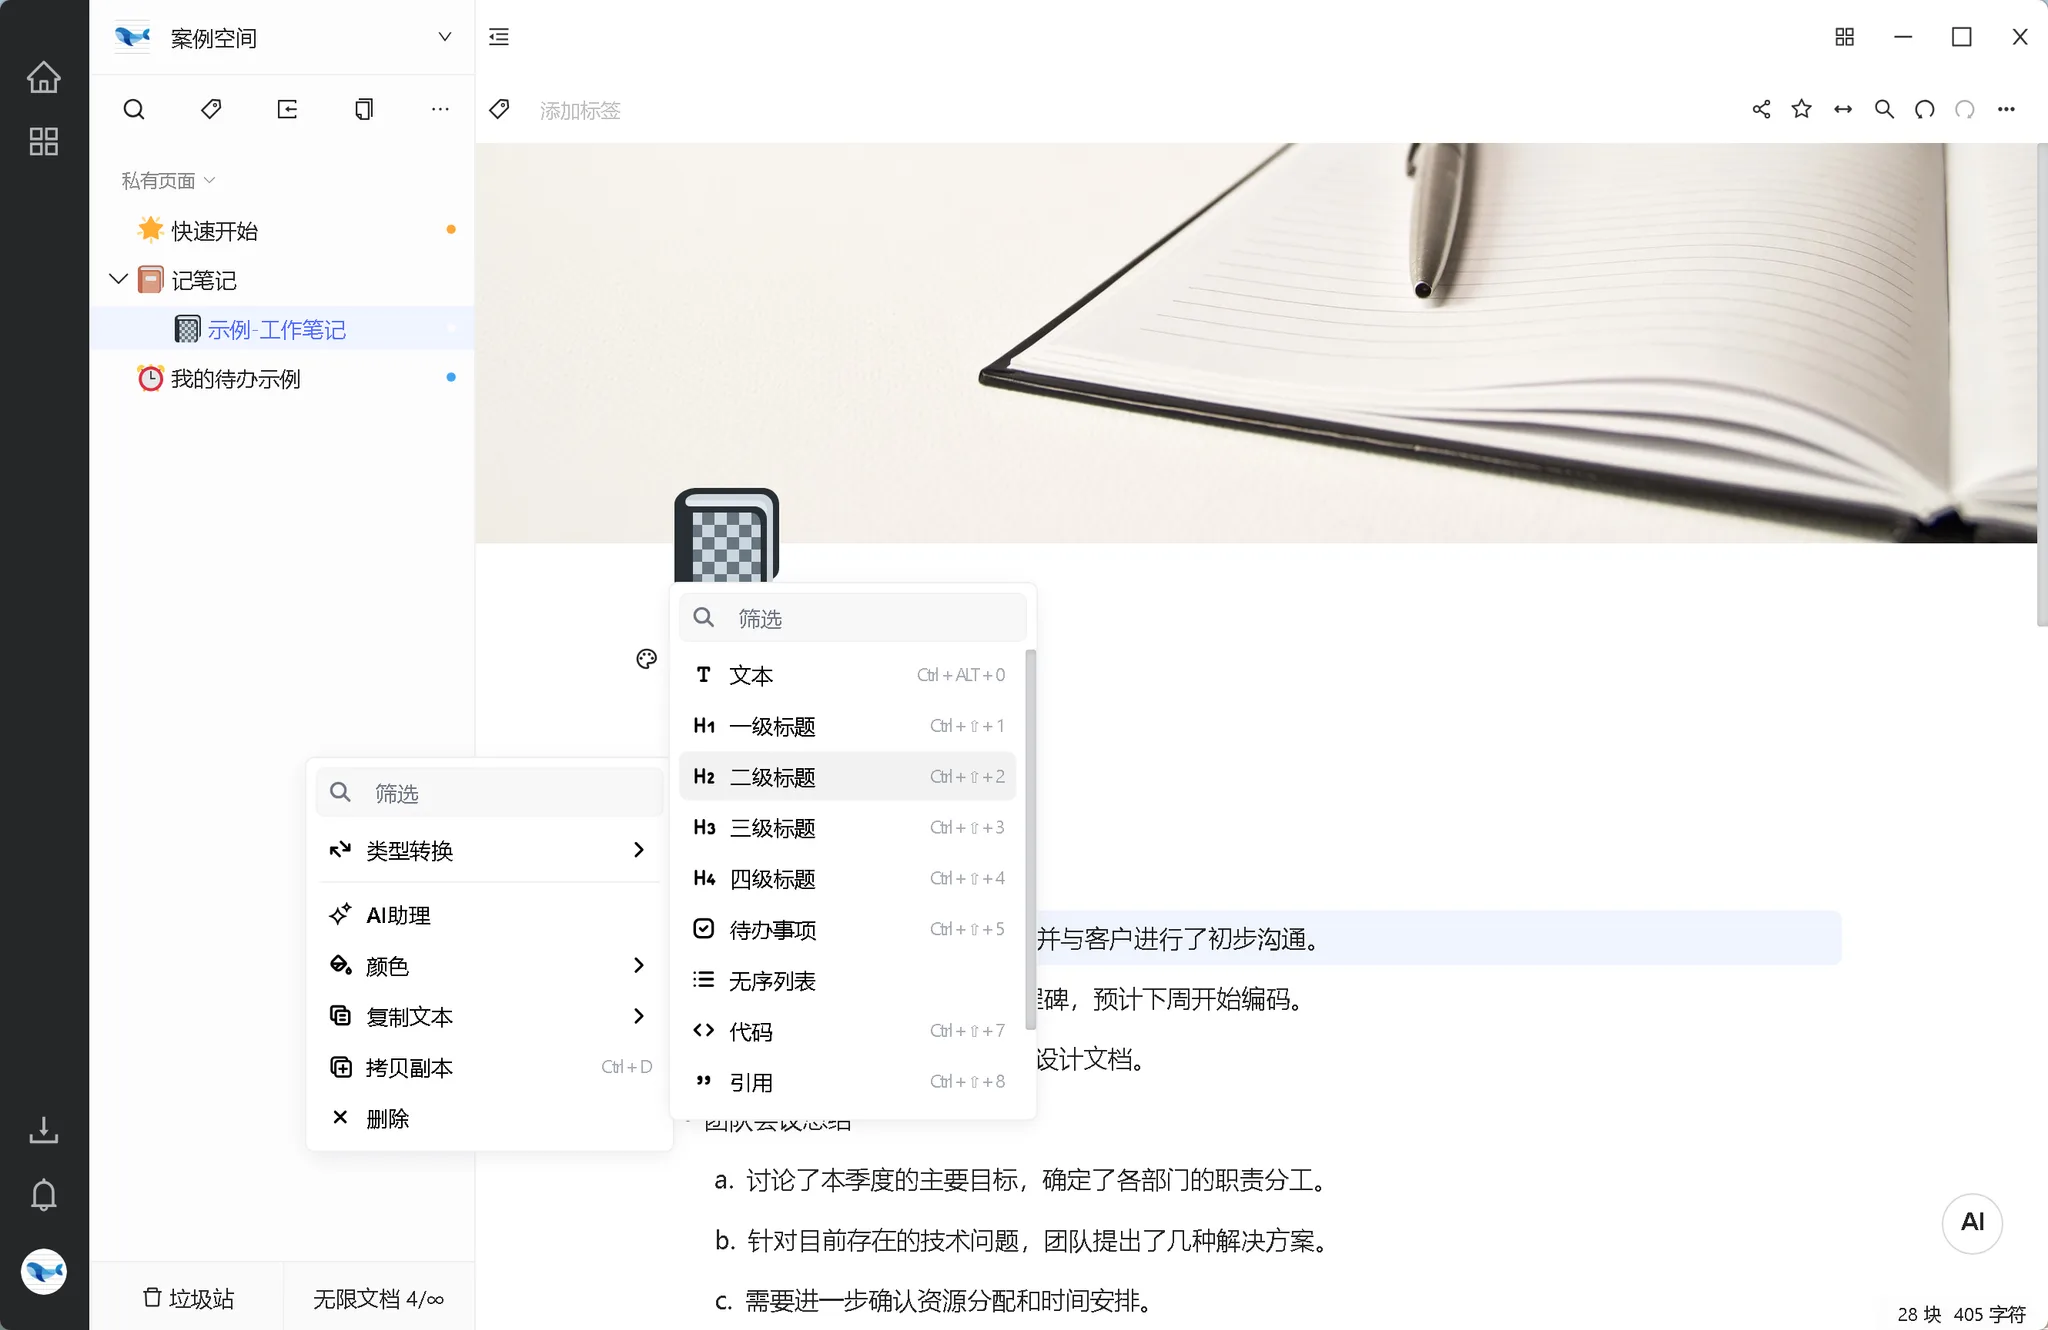Open the page more menu ellipsis at top right
The height and width of the screenshot is (1330, 2048).
coord(2006,109)
